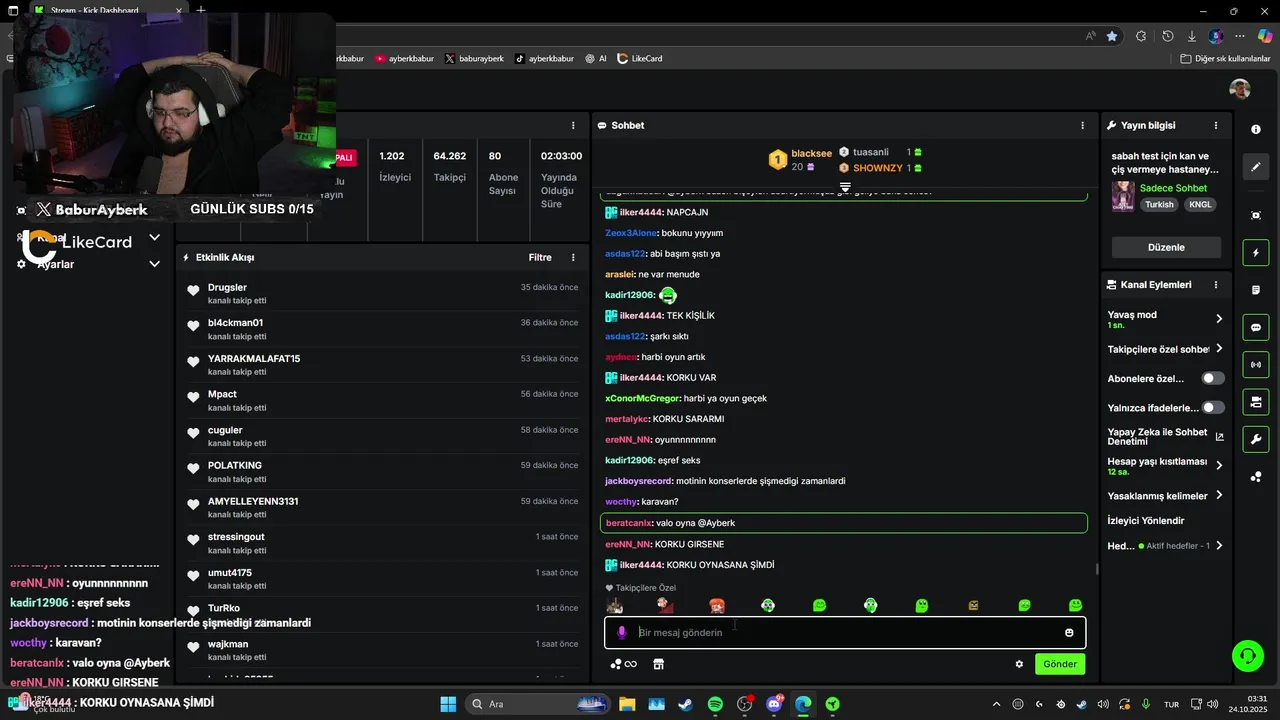Click the Turkish language tag
This screenshot has height=720, width=1280.
click(1159, 204)
